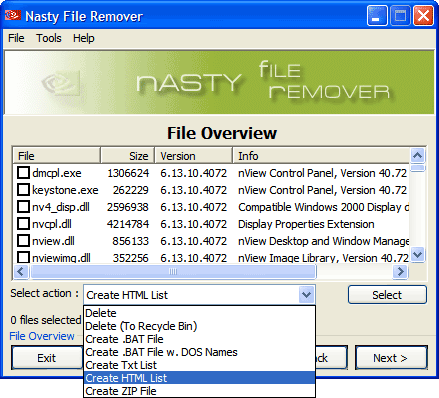The width and height of the screenshot is (439, 398).
Task: Choose Delete from the action list
Action: (x=199, y=313)
